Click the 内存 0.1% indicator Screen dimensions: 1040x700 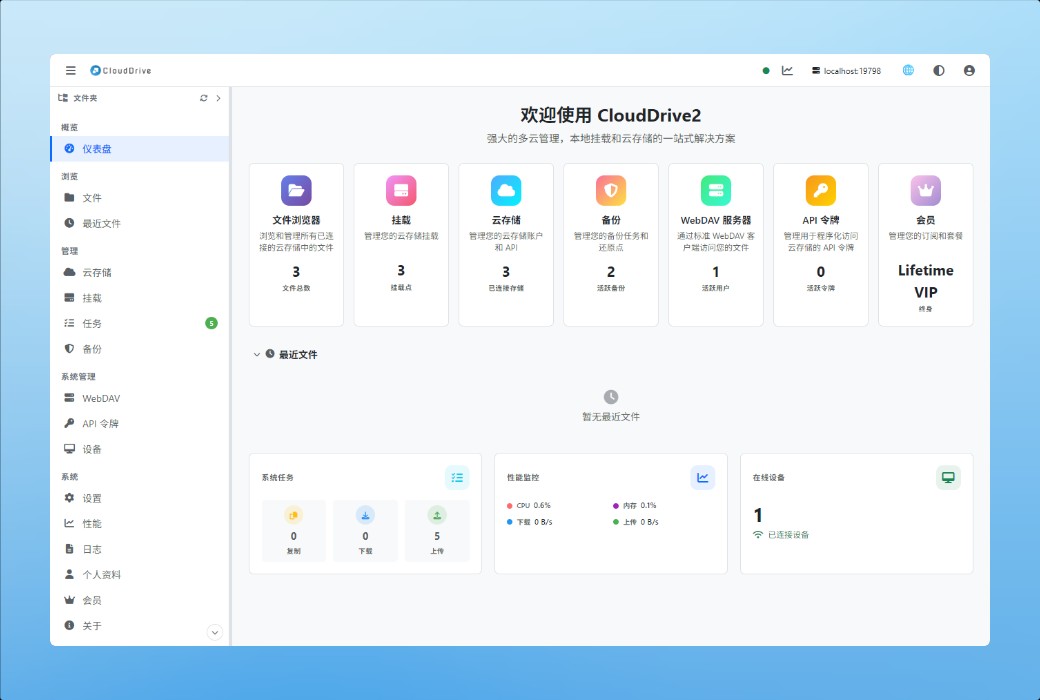click(x=635, y=506)
